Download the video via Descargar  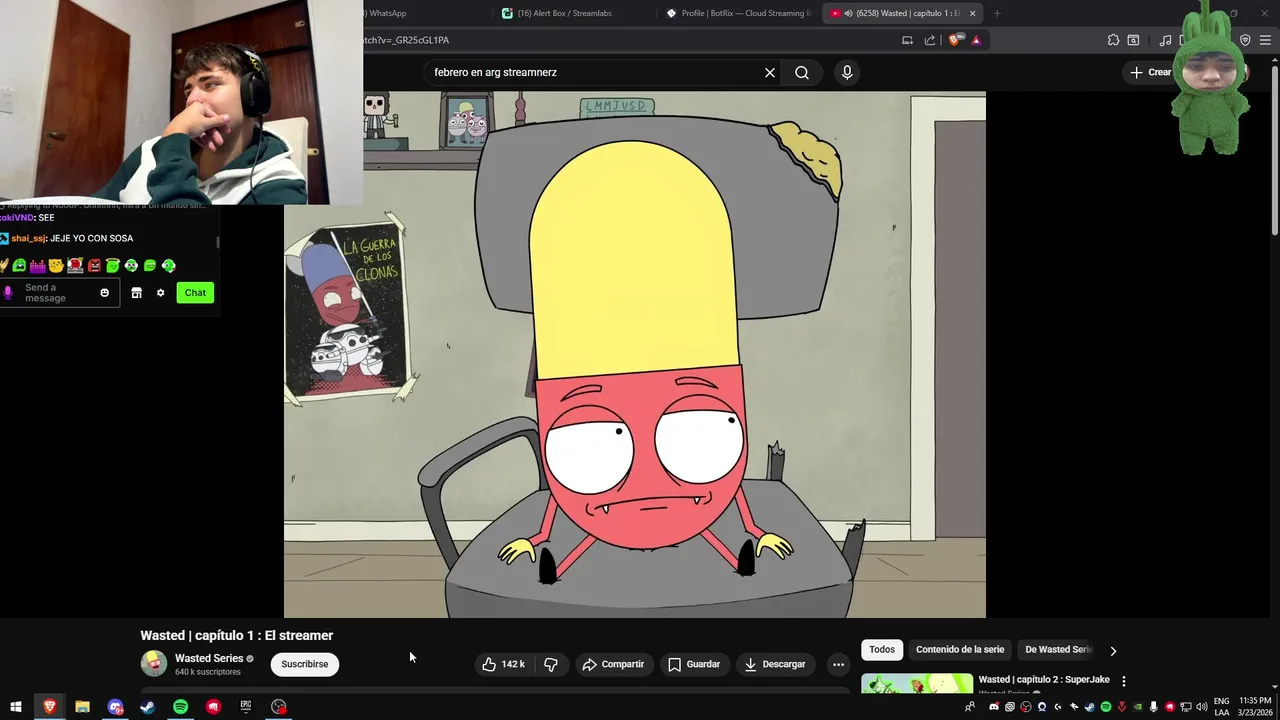click(775, 664)
